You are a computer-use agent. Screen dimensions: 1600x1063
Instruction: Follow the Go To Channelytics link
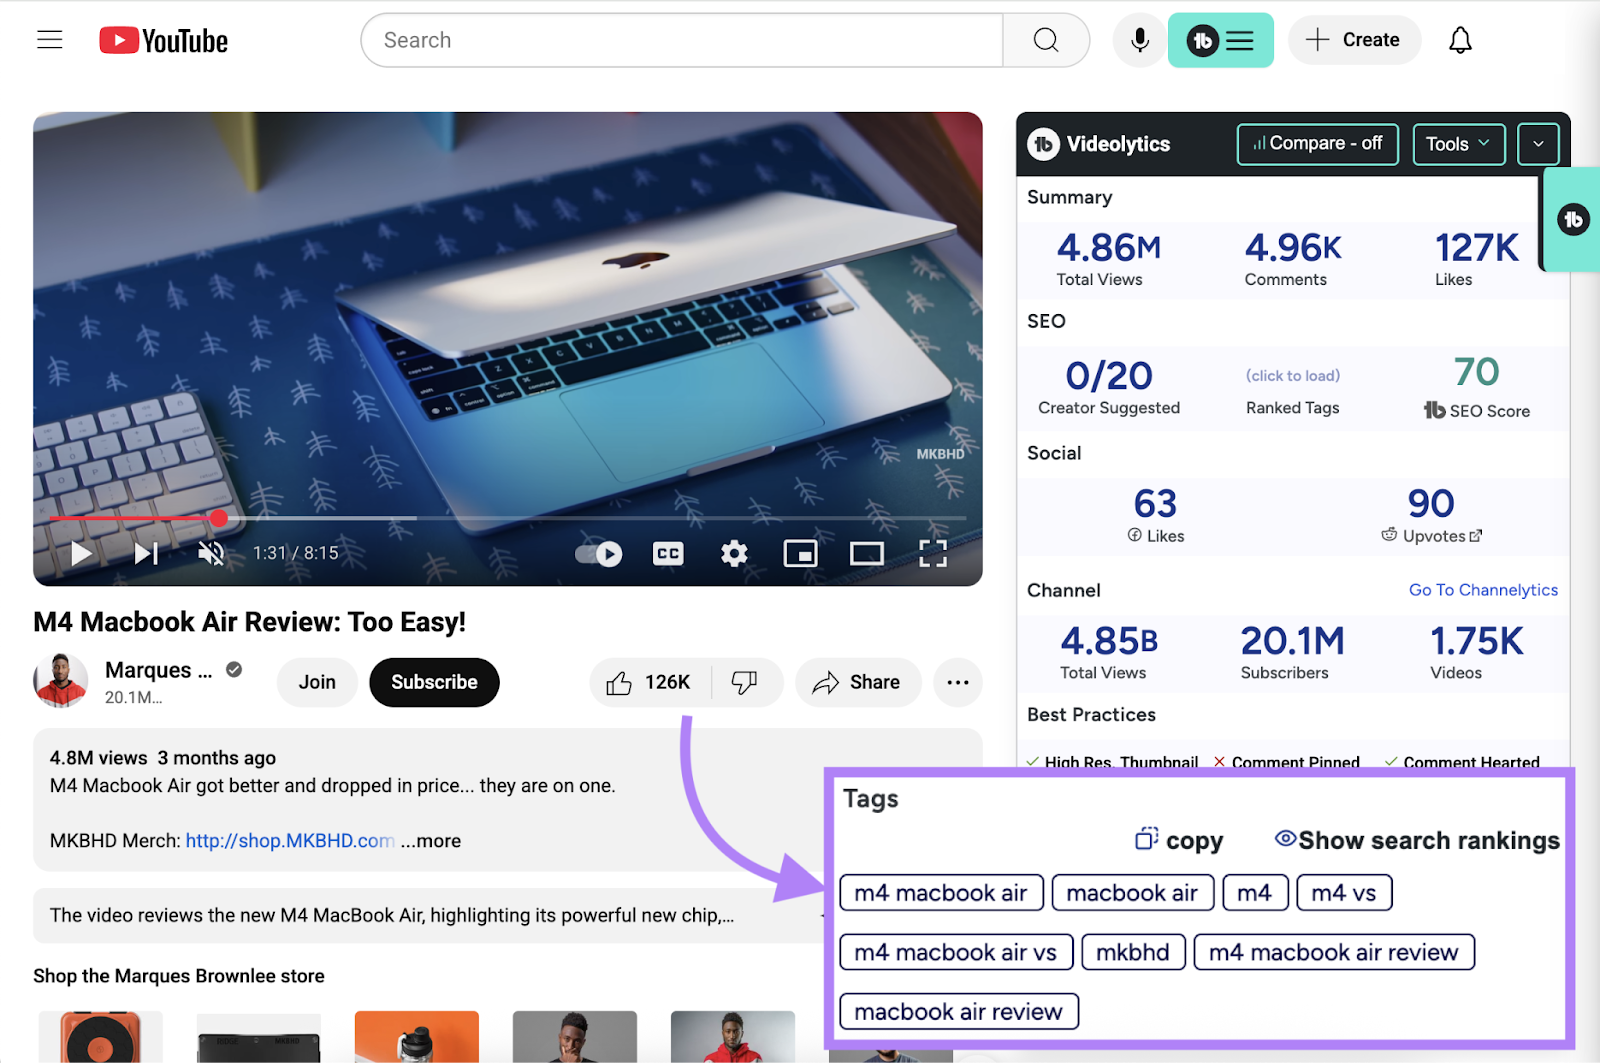click(1483, 589)
